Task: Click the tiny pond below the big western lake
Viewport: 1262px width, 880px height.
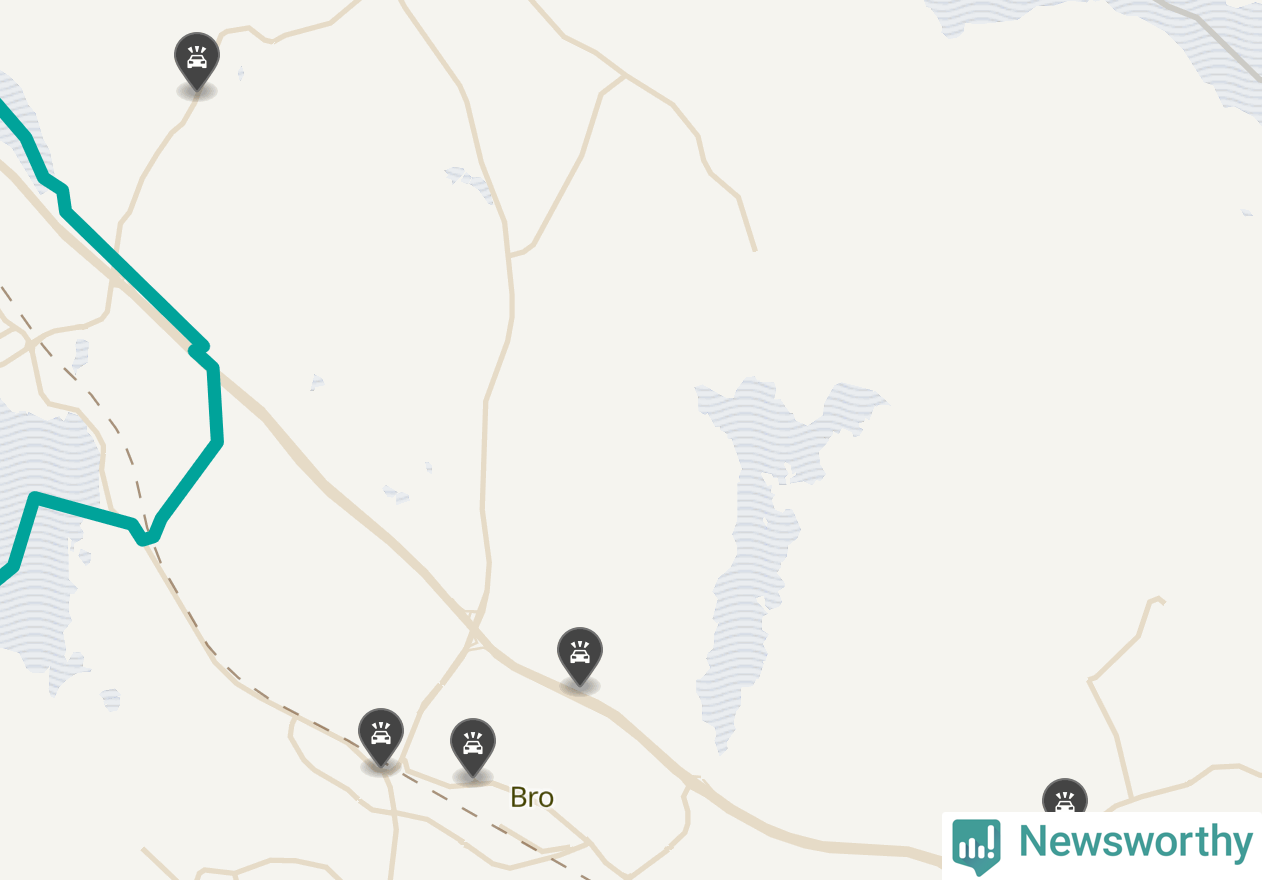Action: 110,699
